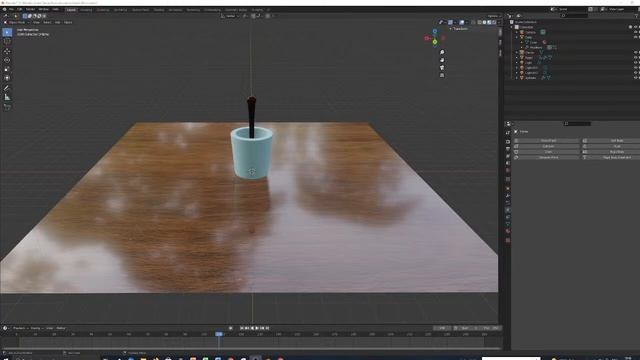Collapse the Transform sidebar panel

451,29
